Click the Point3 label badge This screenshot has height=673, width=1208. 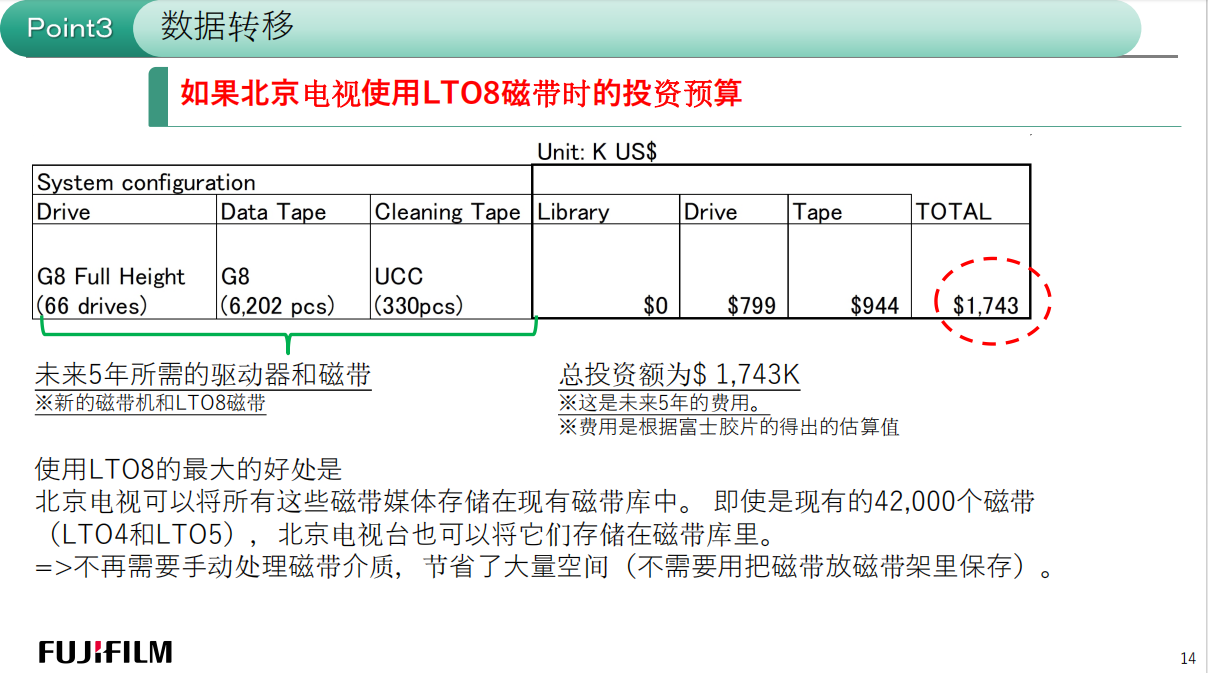point(70,28)
